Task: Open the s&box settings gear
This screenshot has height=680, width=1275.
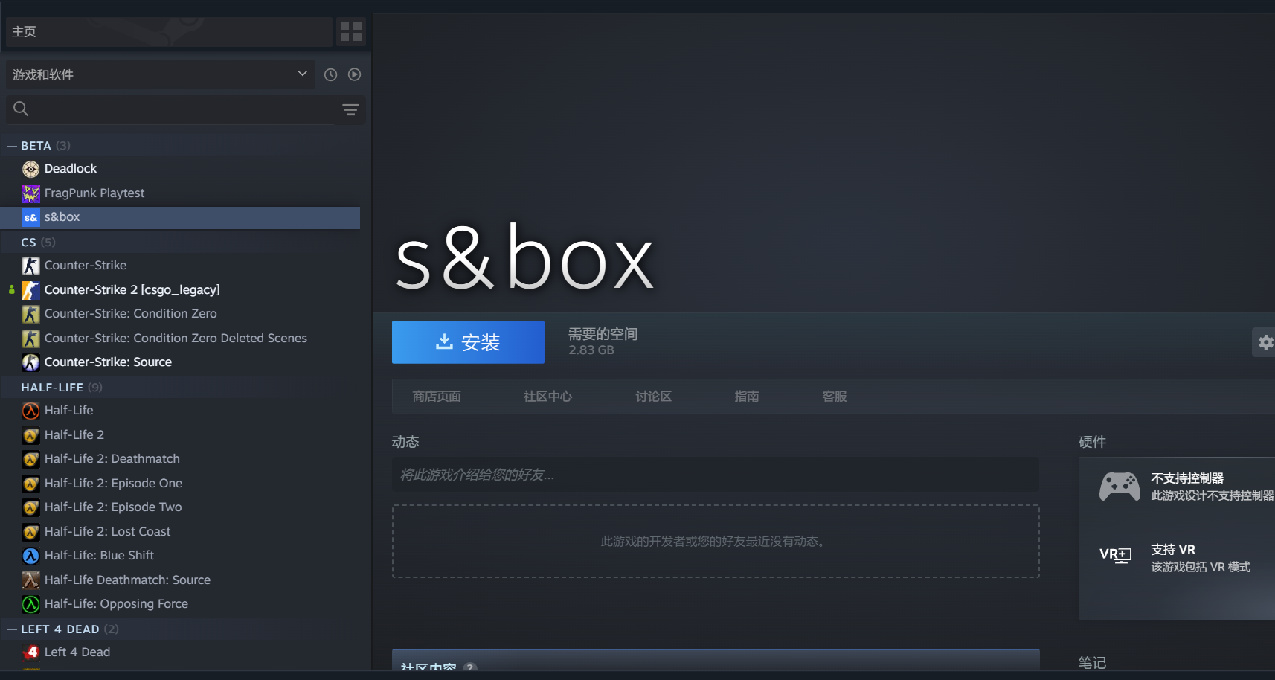Action: click(1265, 342)
